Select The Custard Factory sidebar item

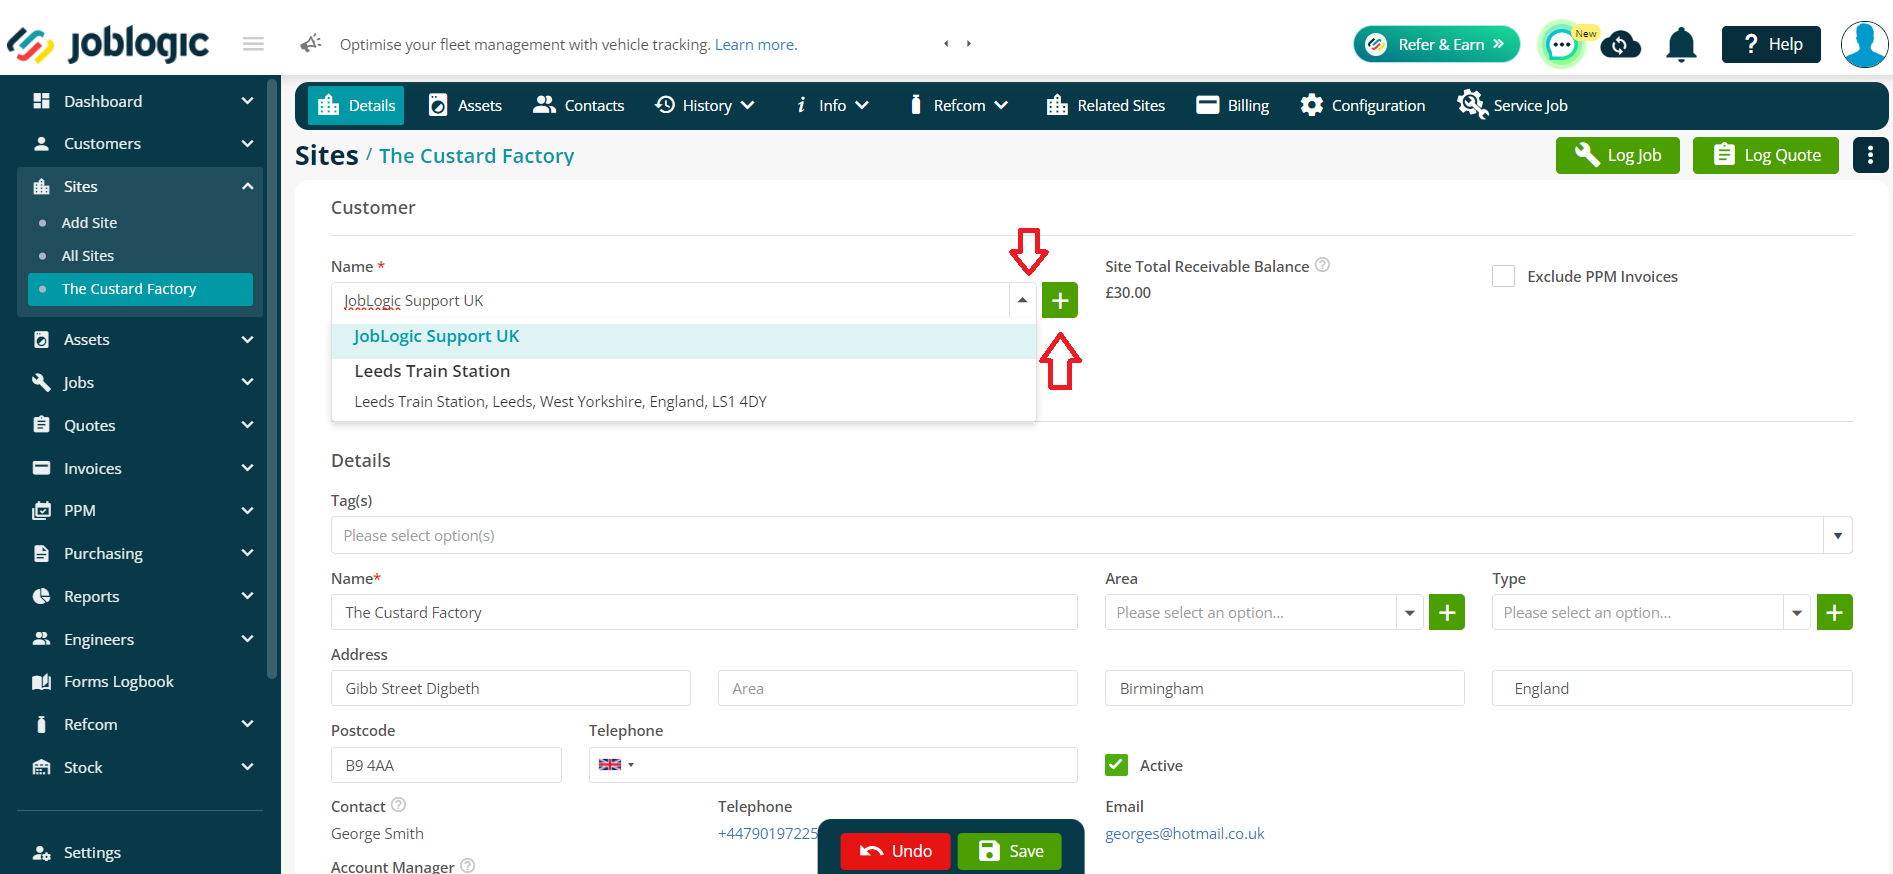140,289
